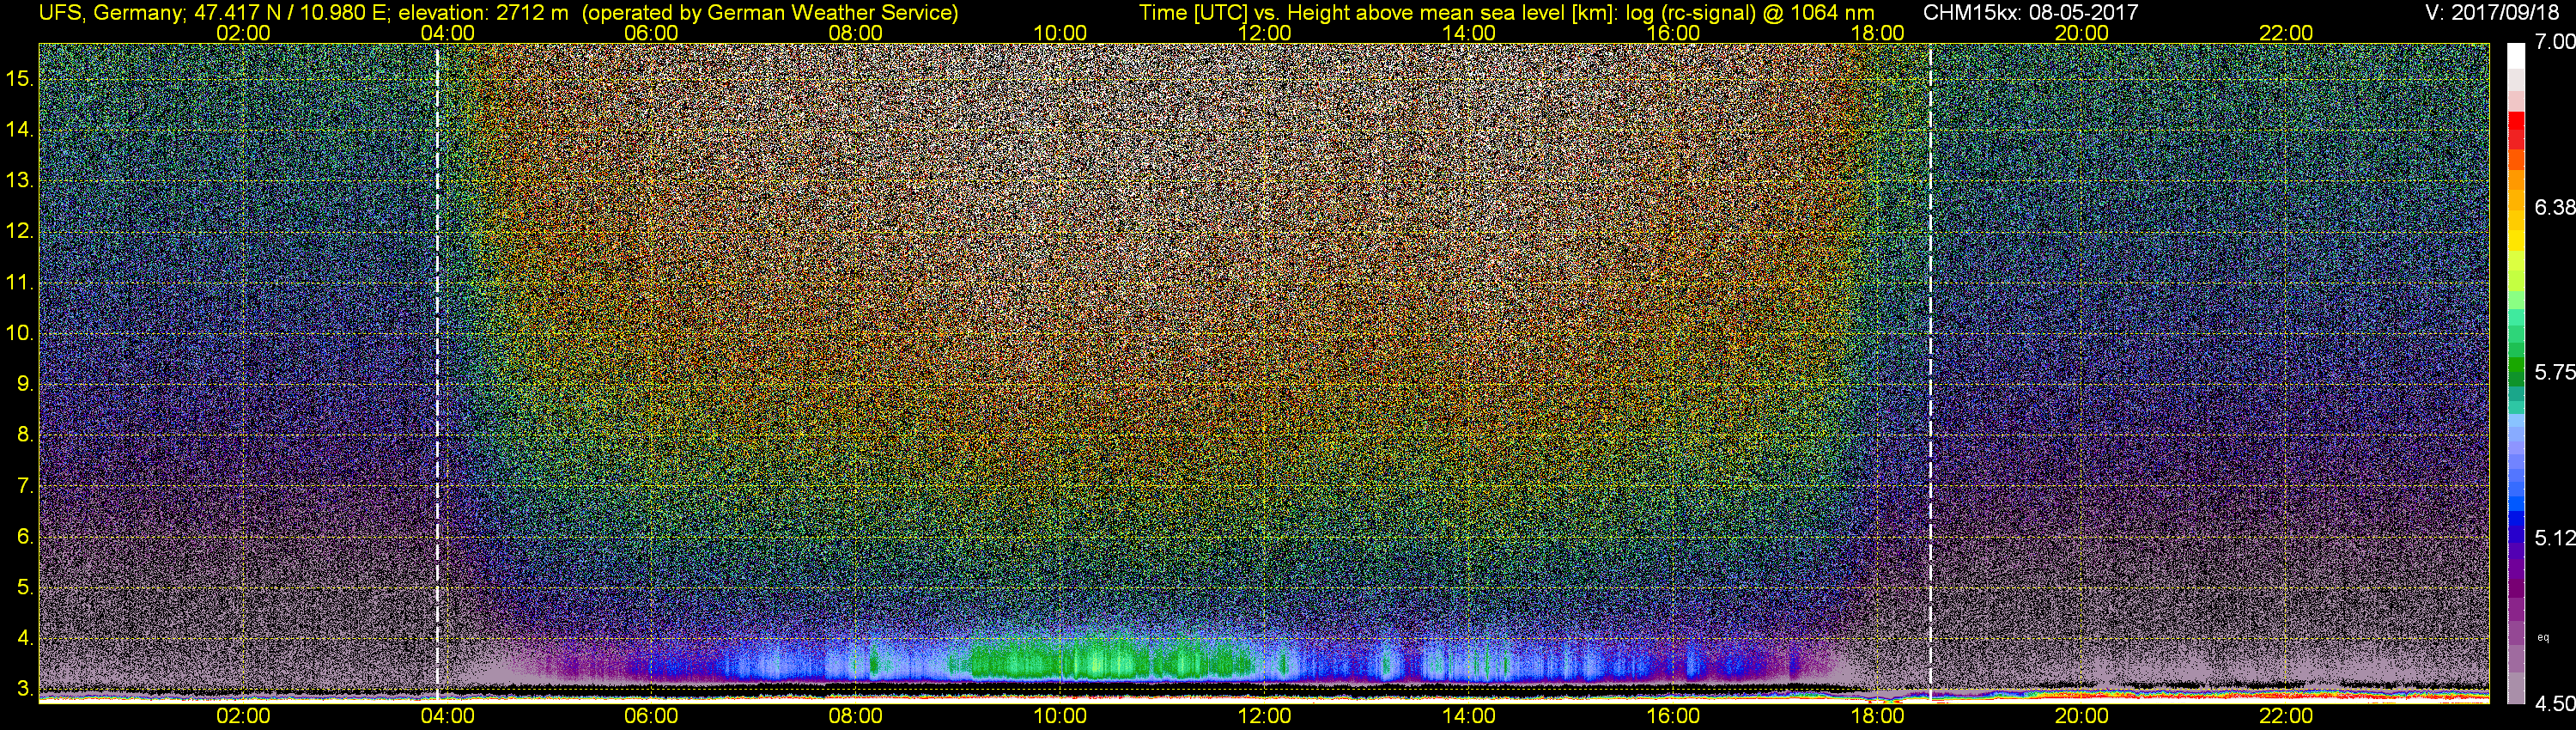Image resolution: width=2576 pixels, height=730 pixels.
Task: Click the '04:00' label on the top time axis
Action: 447,33
